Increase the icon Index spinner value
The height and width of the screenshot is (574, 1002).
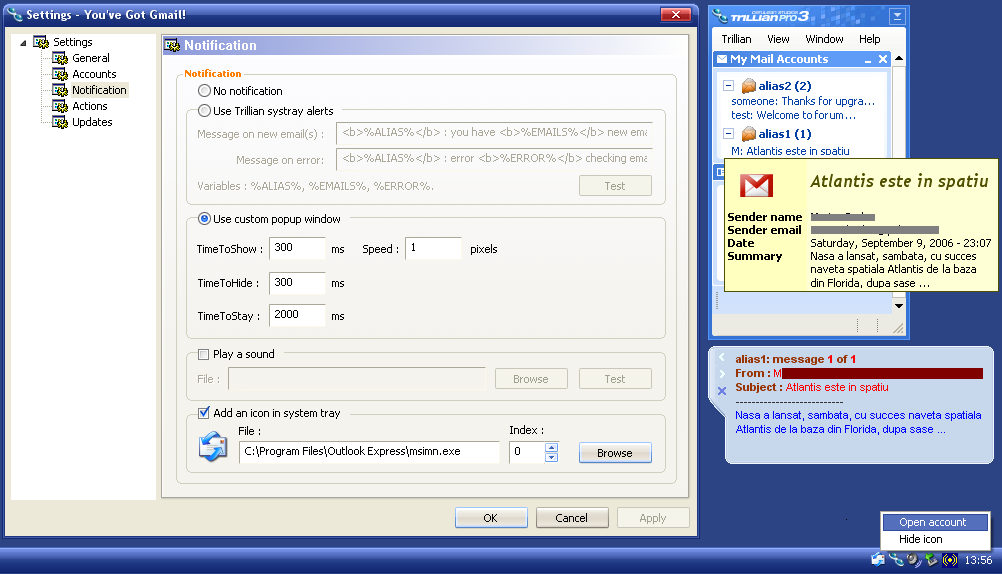(551, 447)
